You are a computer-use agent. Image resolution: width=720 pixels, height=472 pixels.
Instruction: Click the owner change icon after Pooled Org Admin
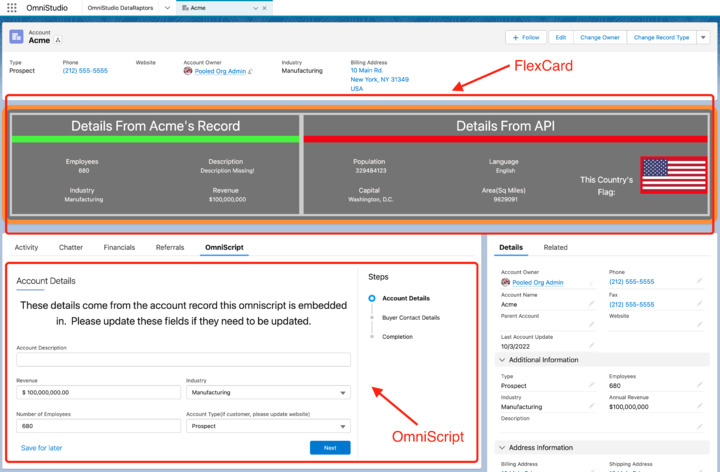point(250,71)
